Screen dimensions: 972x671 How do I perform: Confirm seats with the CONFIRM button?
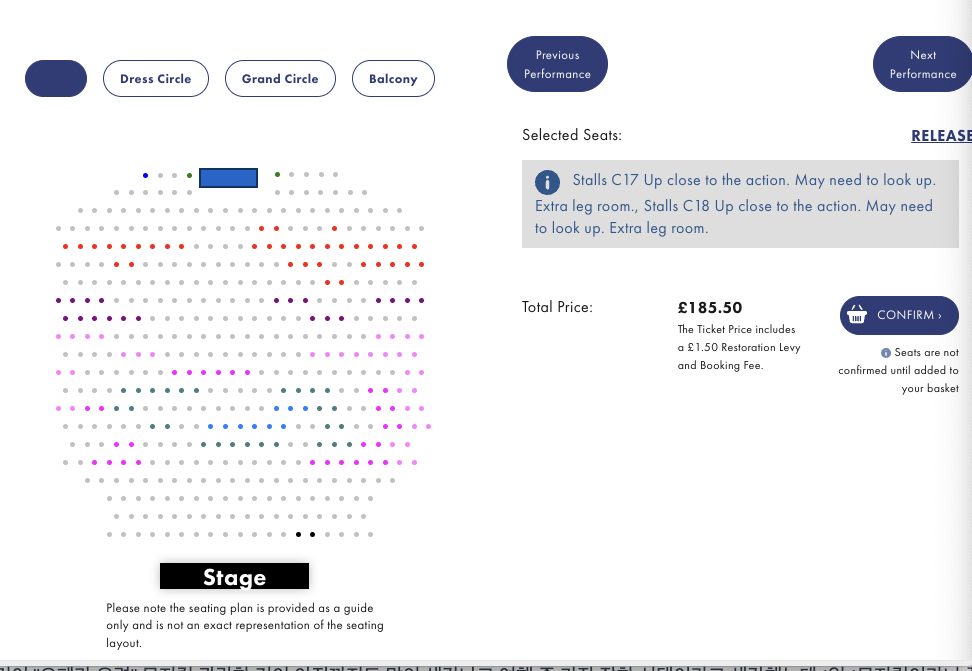point(899,316)
